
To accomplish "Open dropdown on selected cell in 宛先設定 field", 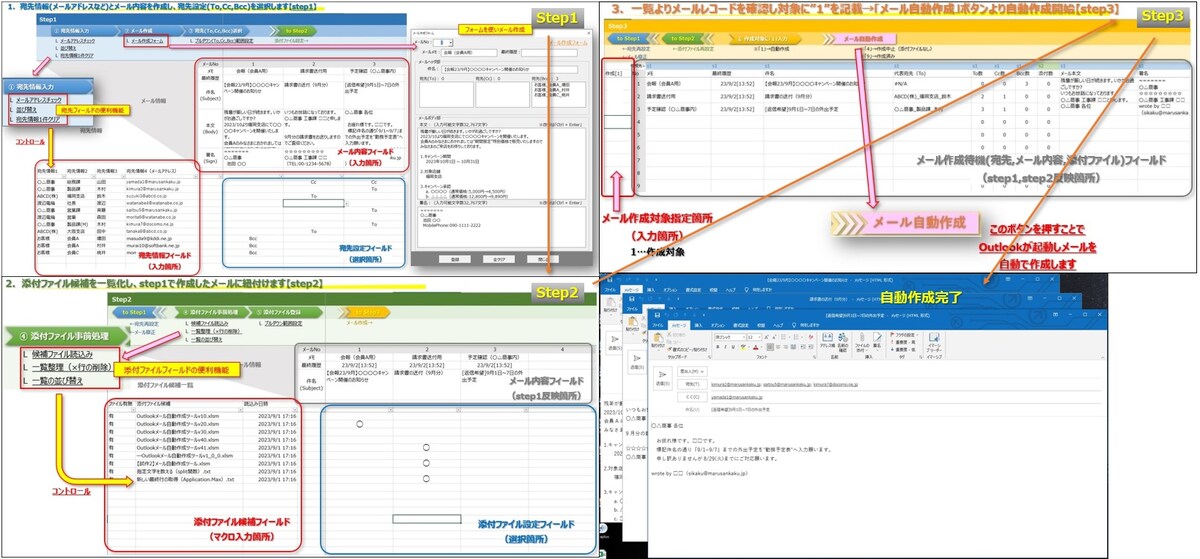I will coord(347,204).
